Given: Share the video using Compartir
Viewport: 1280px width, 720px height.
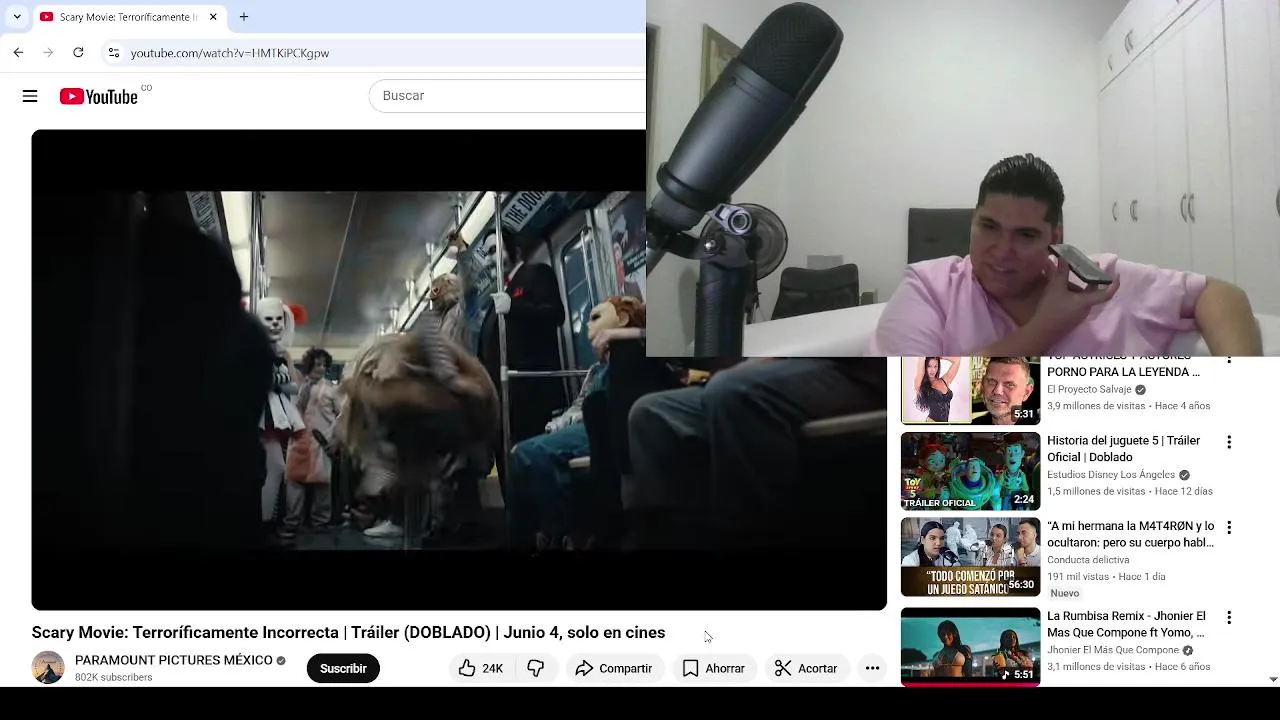Looking at the screenshot, I should [x=614, y=668].
